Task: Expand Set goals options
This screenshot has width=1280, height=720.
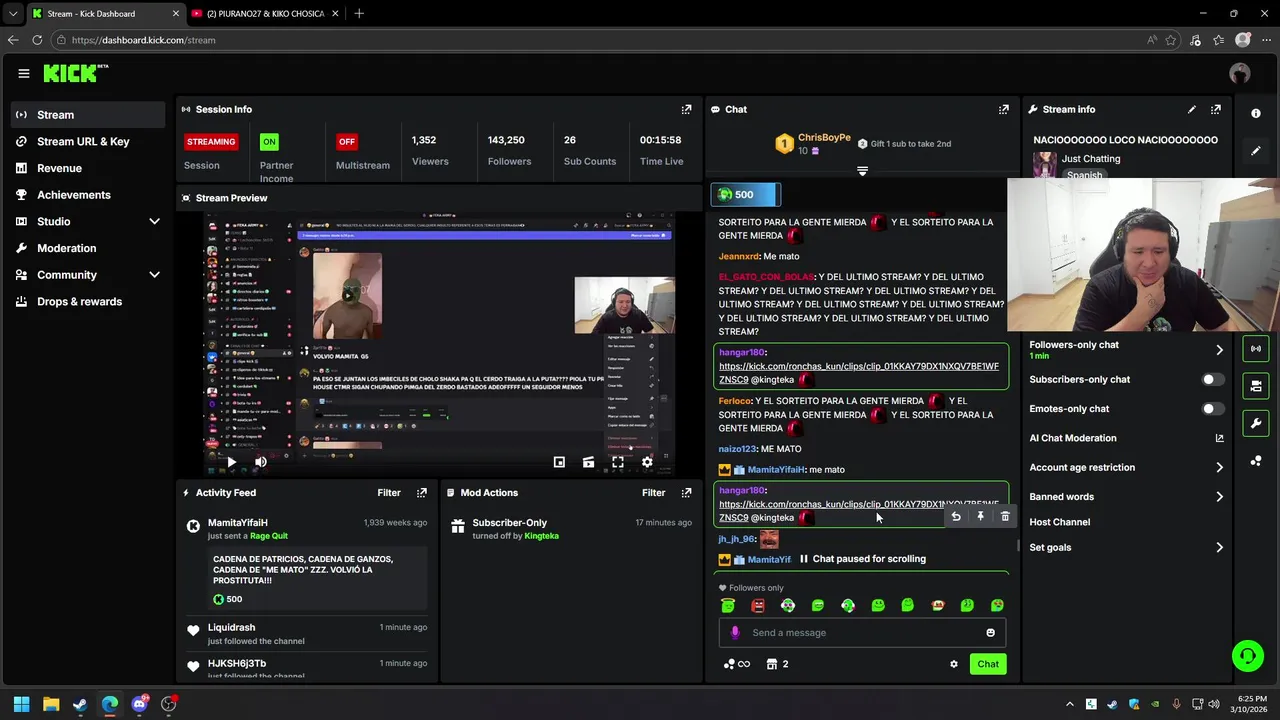Action: pyautogui.click(x=1219, y=547)
